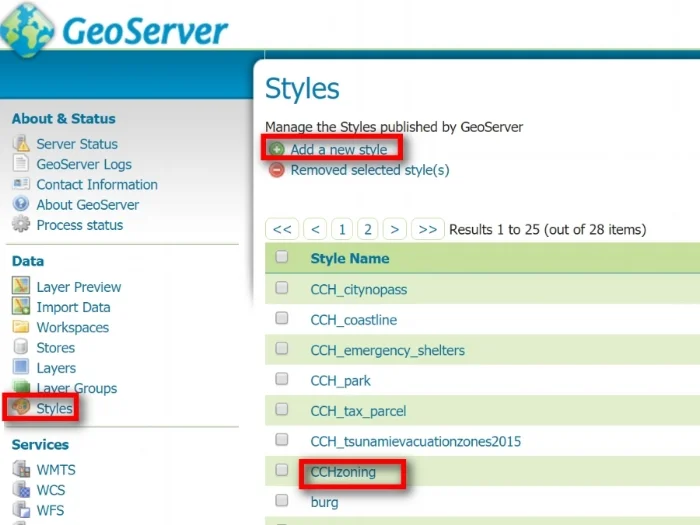Open Process status page
This screenshot has height=525, width=700.
[79, 225]
